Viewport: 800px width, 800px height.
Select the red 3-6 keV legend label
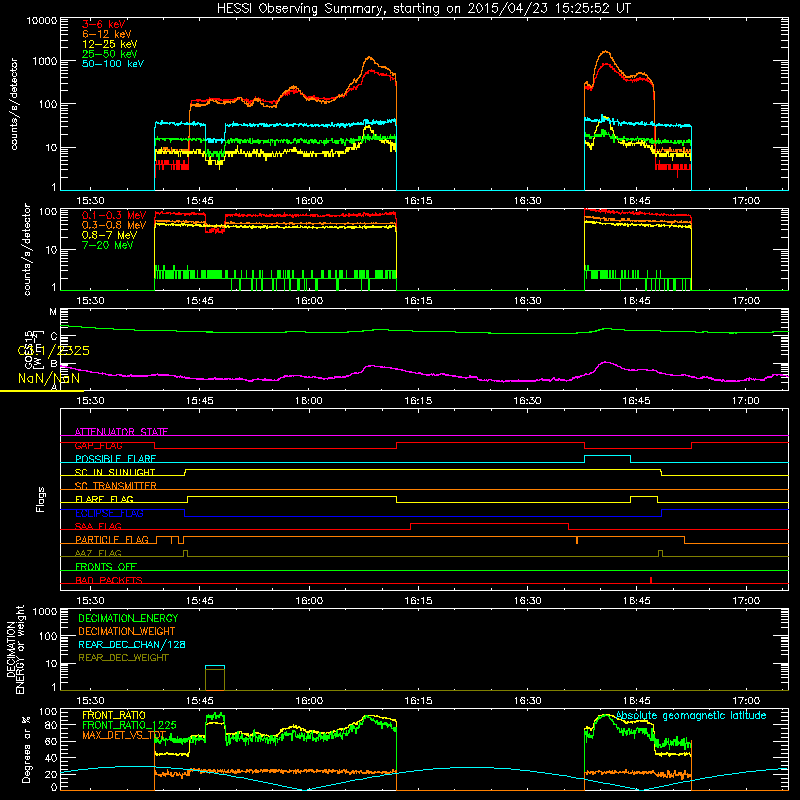click(x=104, y=24)
